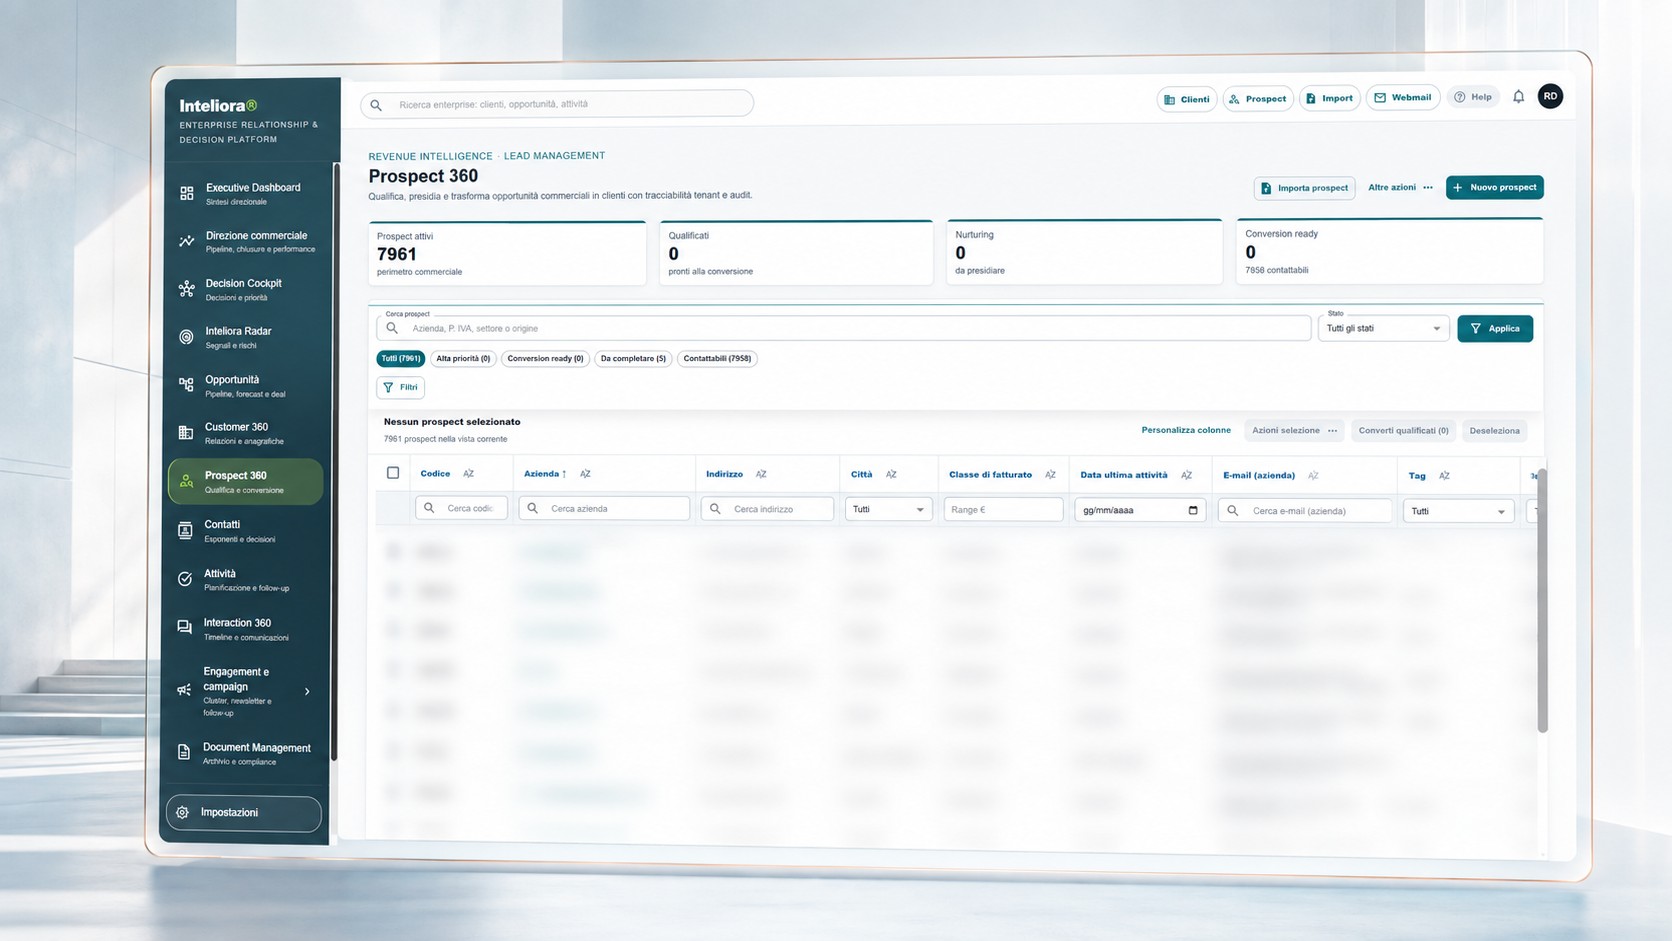The width and height of the screenshot is (1672, 941).
Task: Sort Città column with AZ icon
Action: click(x=891, y=474)
